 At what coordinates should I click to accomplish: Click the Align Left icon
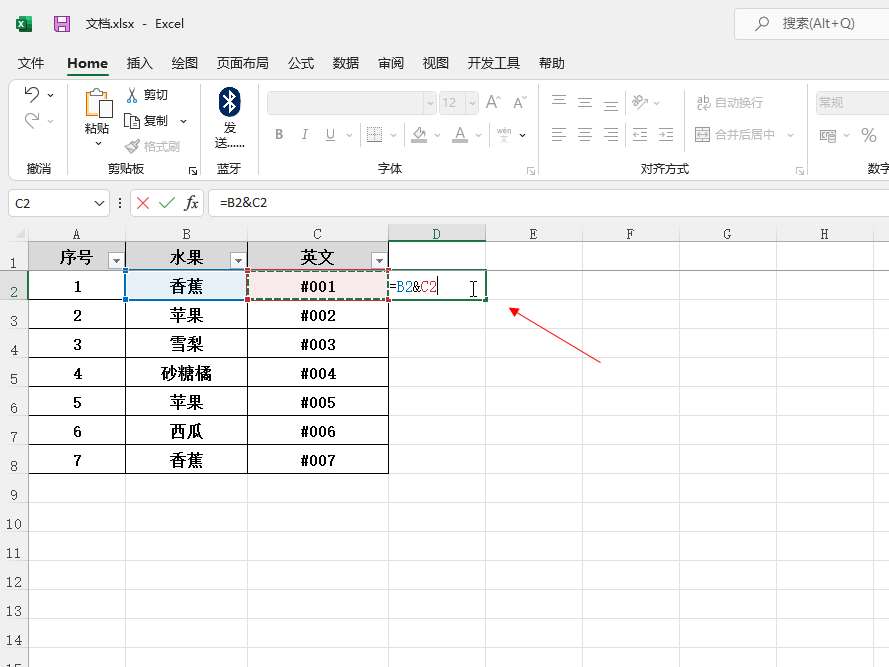[559, 134]
